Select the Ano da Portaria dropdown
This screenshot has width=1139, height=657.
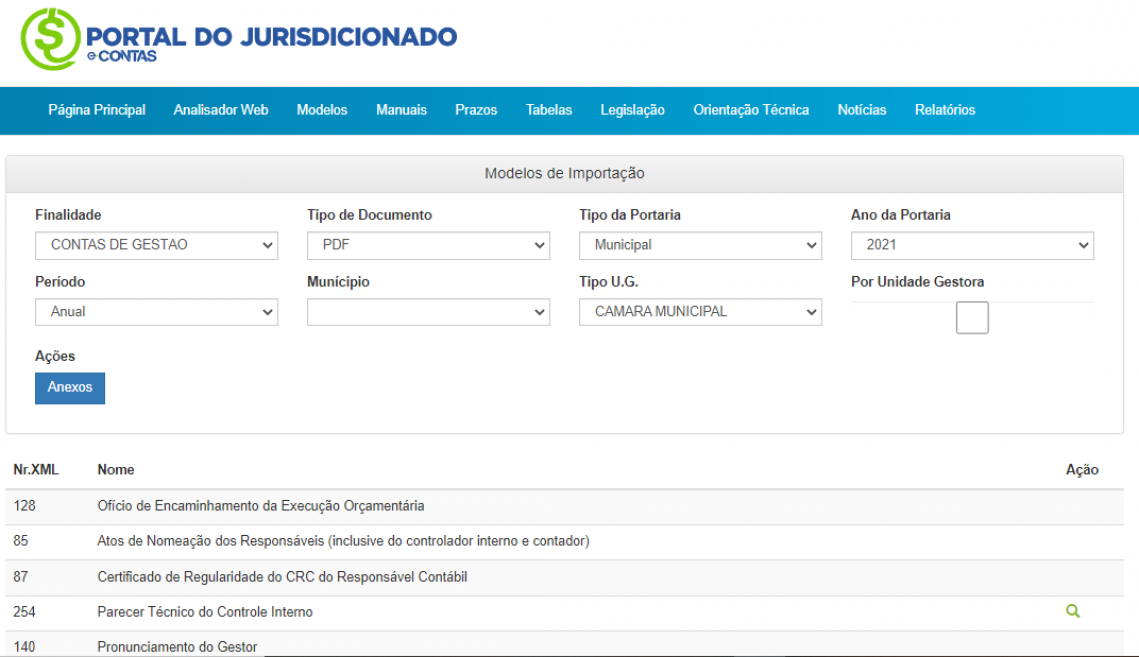(972, 245)
